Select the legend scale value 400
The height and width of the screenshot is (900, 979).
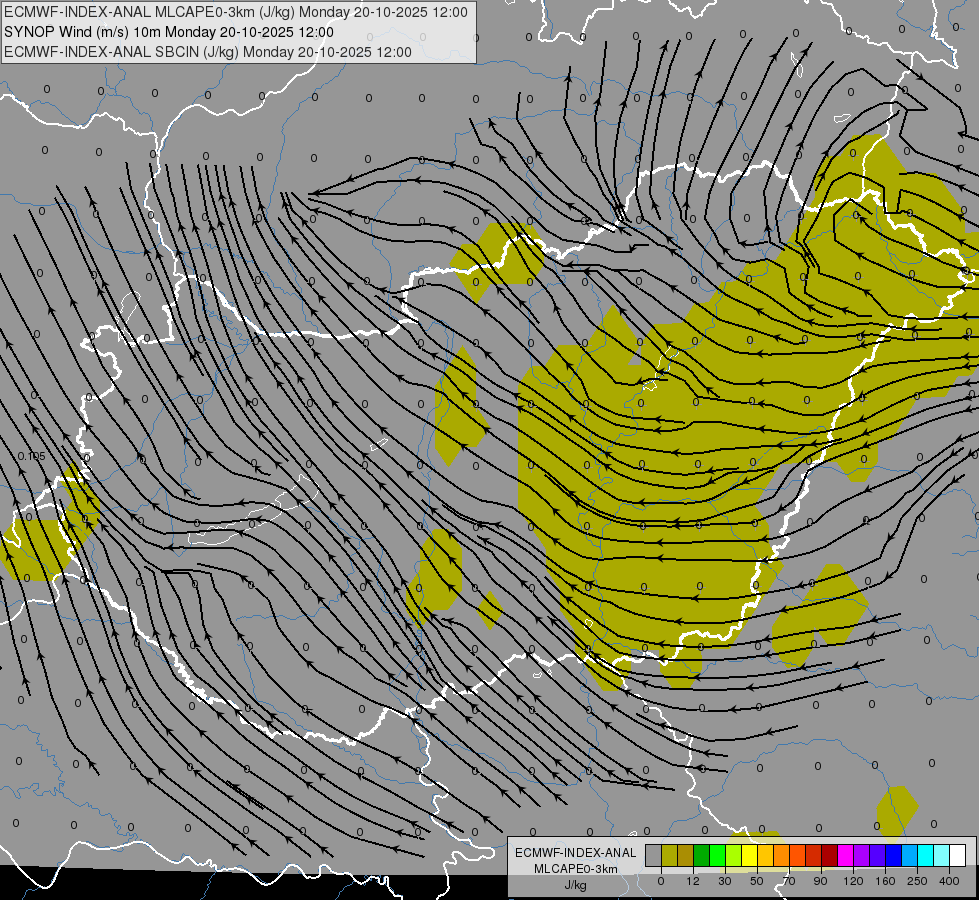coord(949,881)
